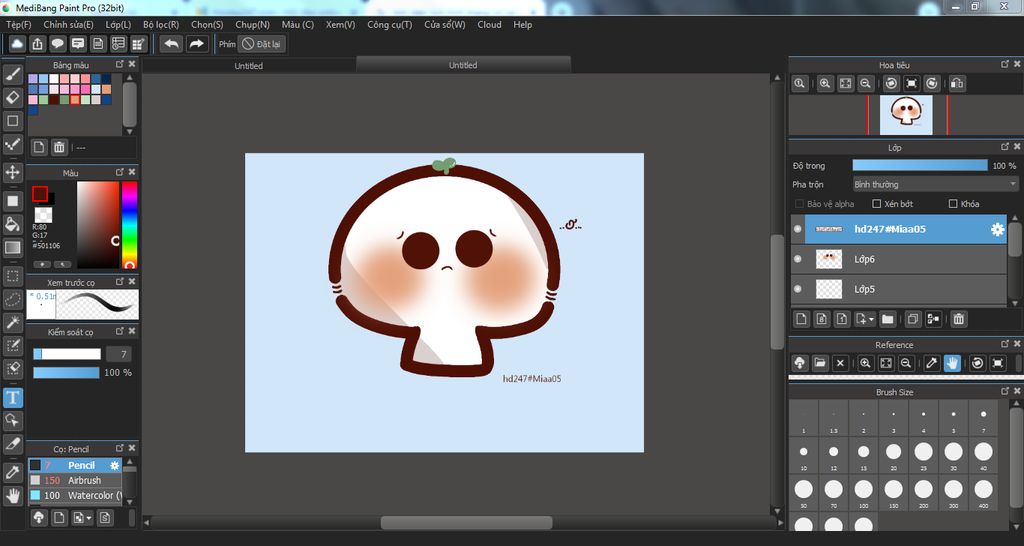The height and width of the screenshot is (546, 1024).
Task: Click the canvas horizontal scrollbar
Action: coord(466,522)
